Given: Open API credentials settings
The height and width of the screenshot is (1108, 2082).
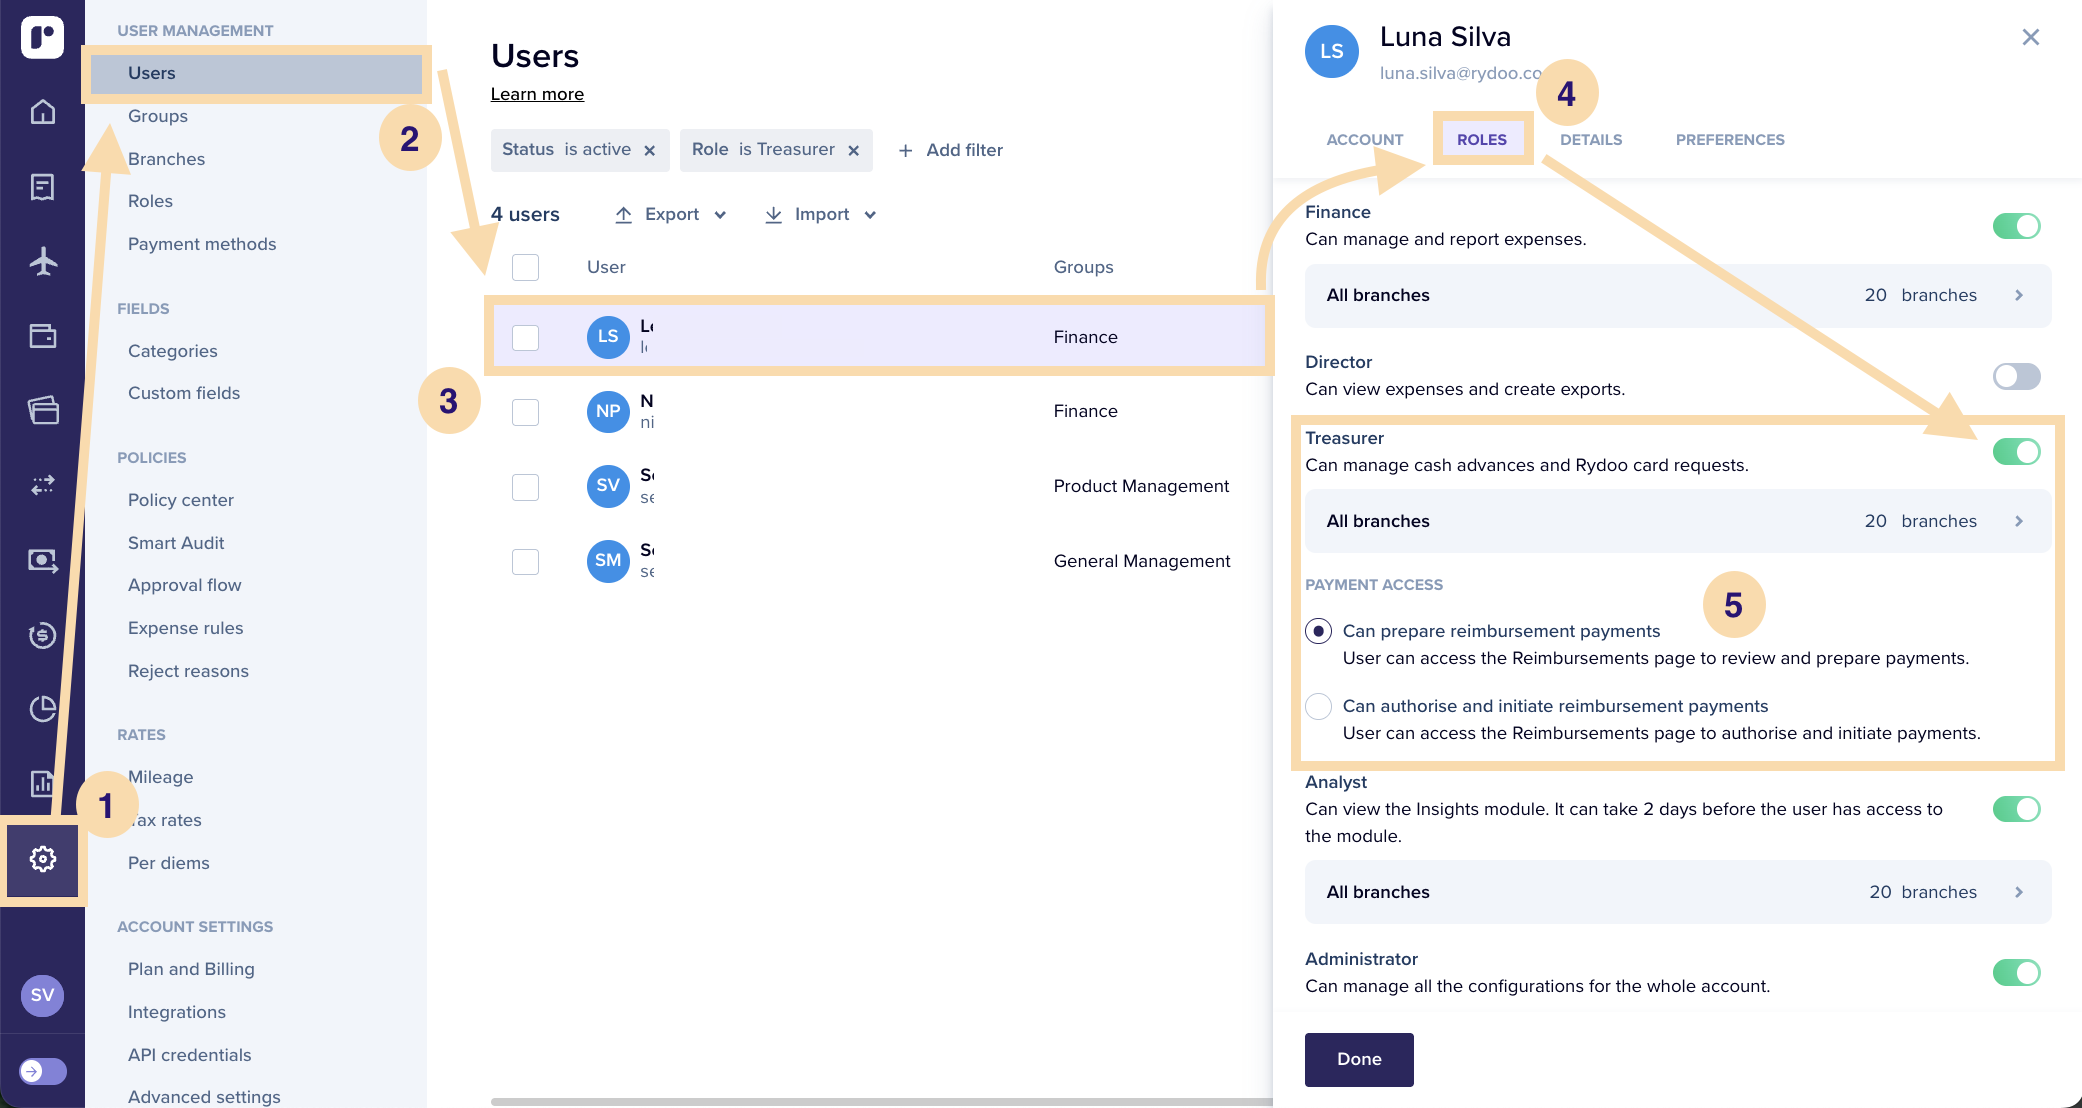Looking at the screenshot, I should pyautogui.click(x=189, y=1055).
